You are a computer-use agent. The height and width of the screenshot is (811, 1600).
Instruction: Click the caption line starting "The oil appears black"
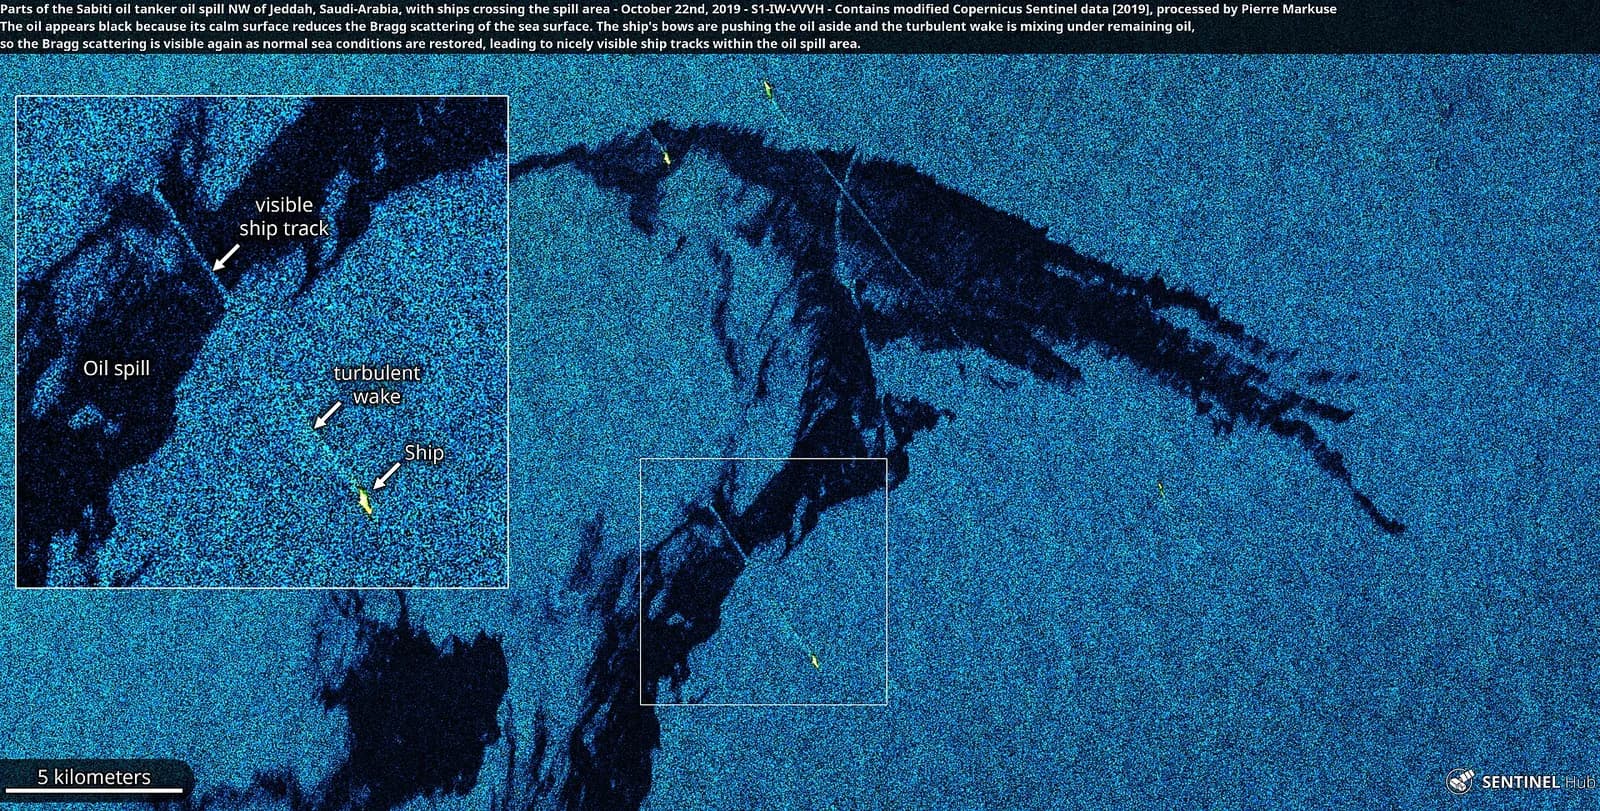point(597,26)
